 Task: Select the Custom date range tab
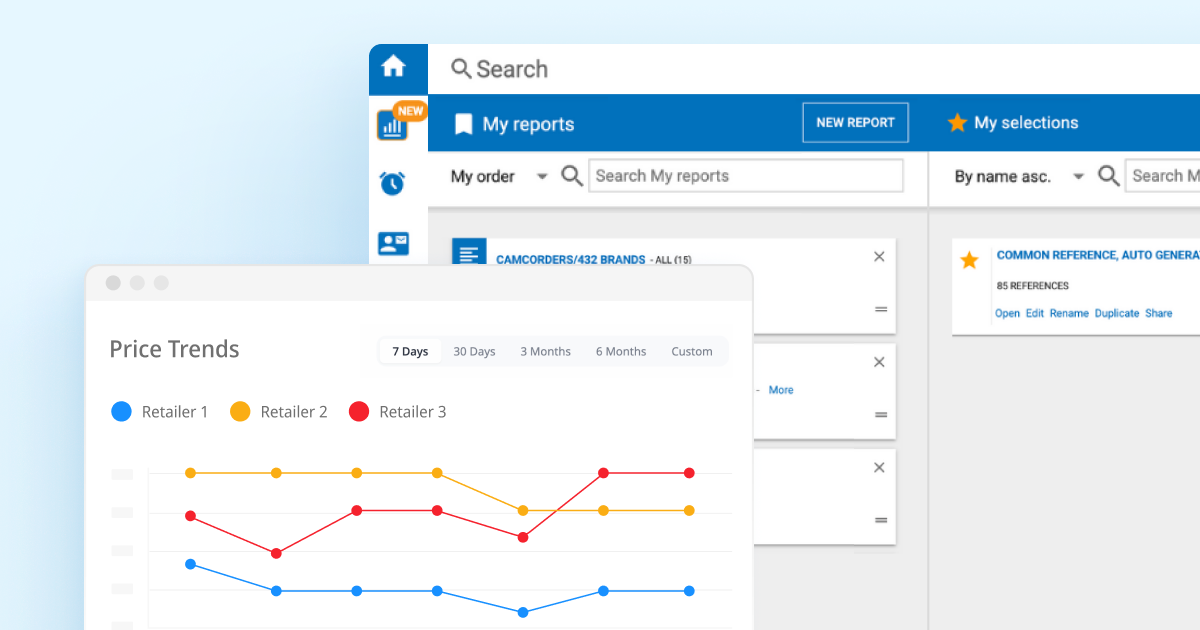pos(692,351)
